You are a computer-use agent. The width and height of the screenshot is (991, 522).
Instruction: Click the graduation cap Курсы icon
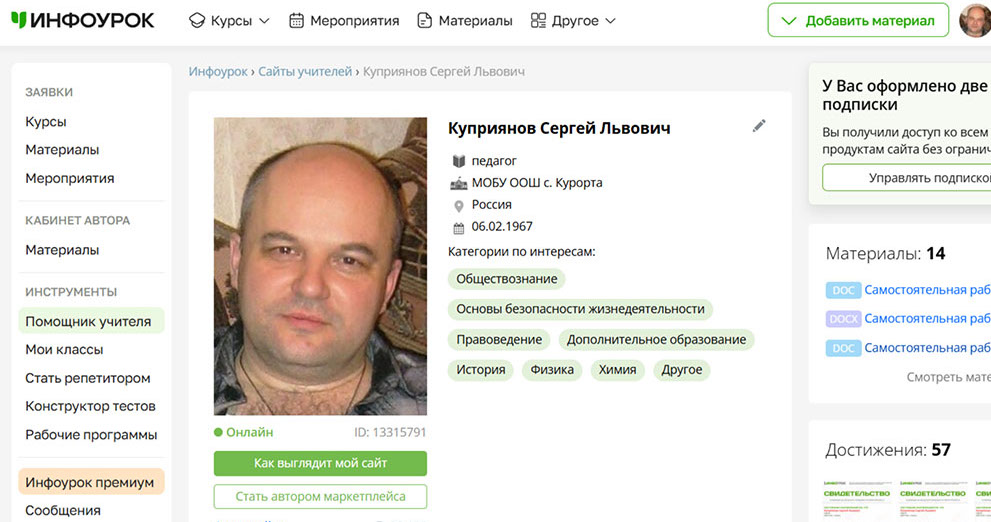tap(197, 21)
